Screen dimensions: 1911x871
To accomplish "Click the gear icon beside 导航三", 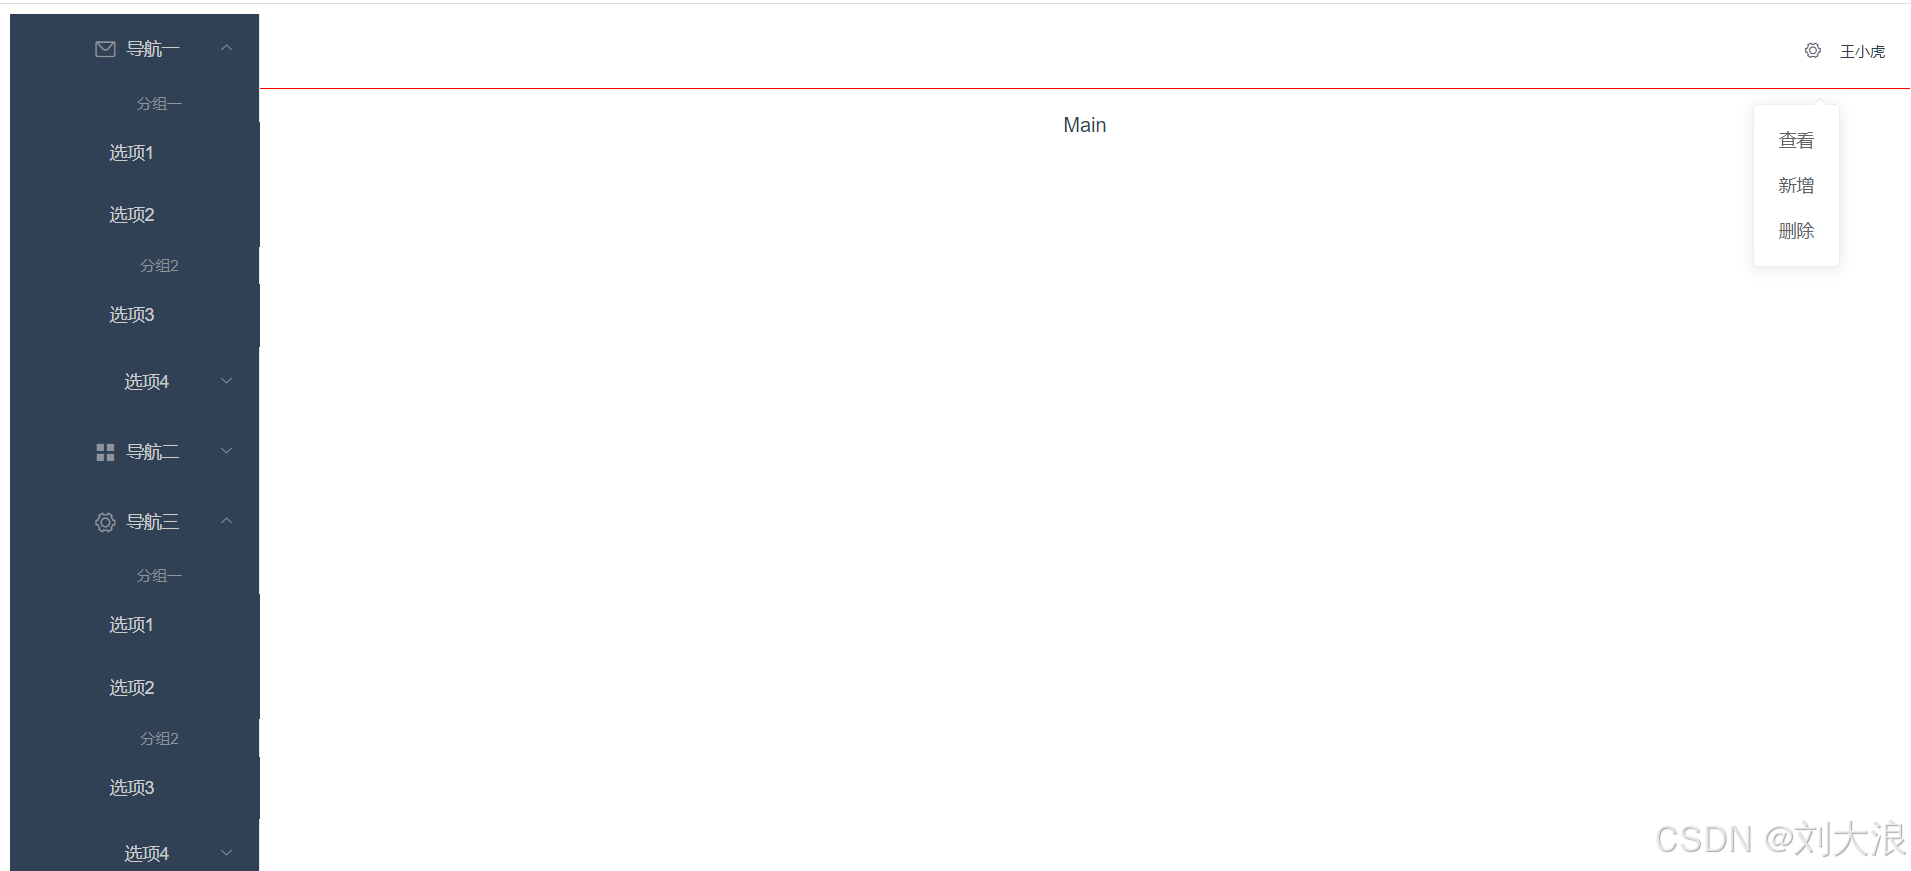I will (105, 522).
